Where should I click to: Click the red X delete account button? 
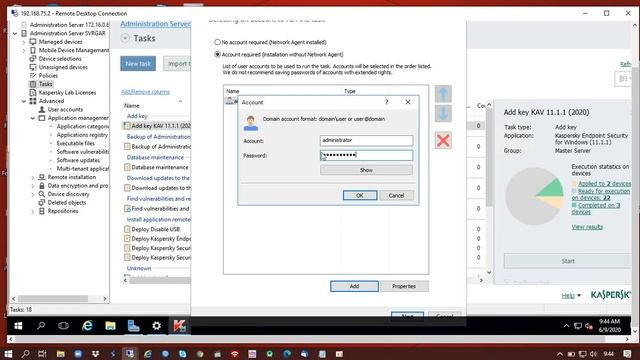click(443, 141)
